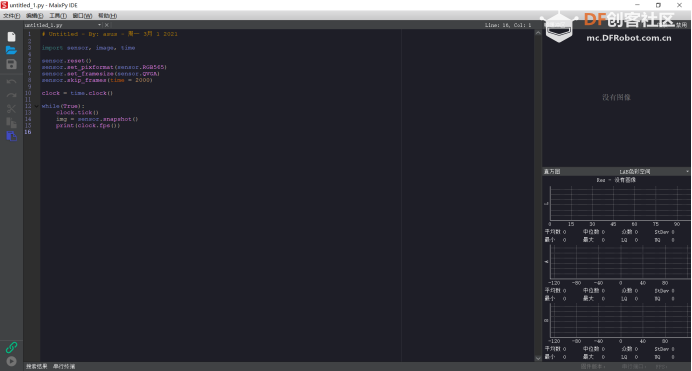Viewport: 692px width, 371px height.
Task: Click clock = time.clock() on line 10
Action: pyautogui.click(x=77, y=93)
